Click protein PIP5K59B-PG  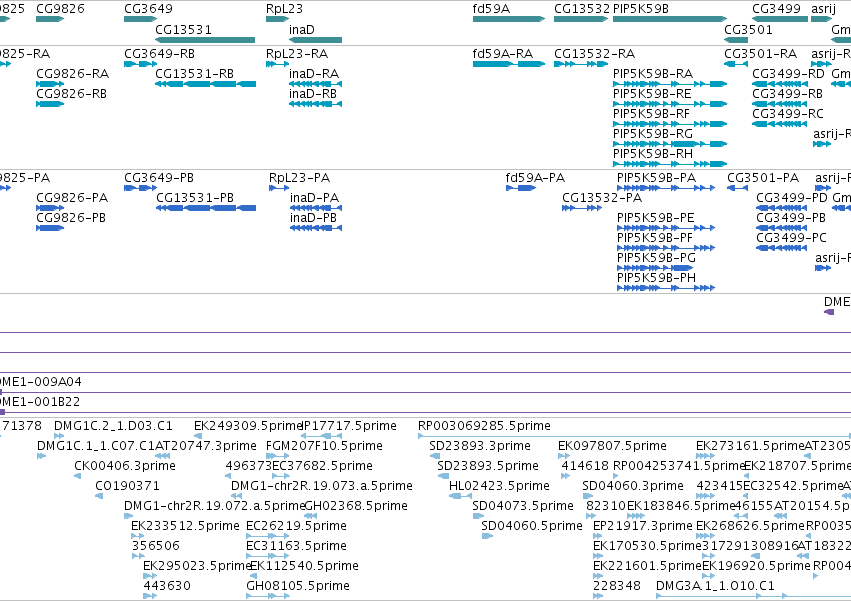tap(655, 268)
